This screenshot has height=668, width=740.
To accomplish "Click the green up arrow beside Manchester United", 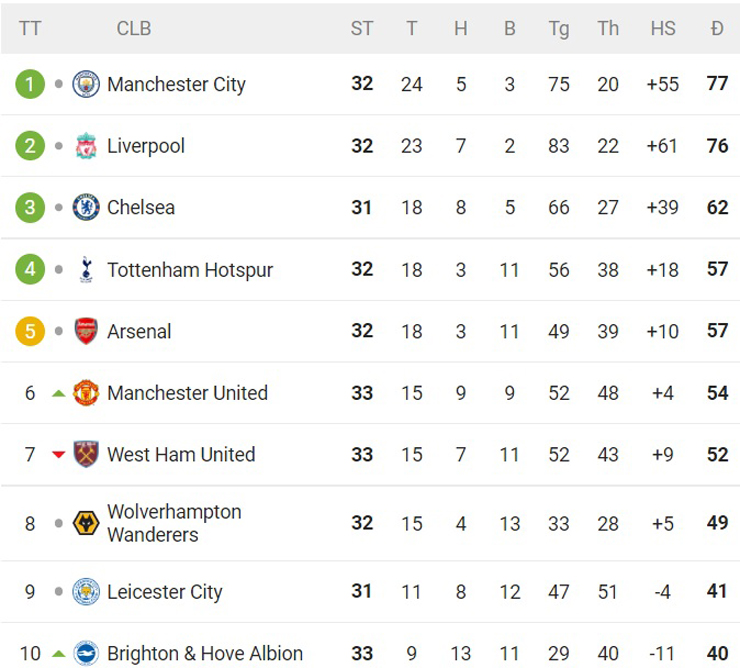I will tap(59, 393).
